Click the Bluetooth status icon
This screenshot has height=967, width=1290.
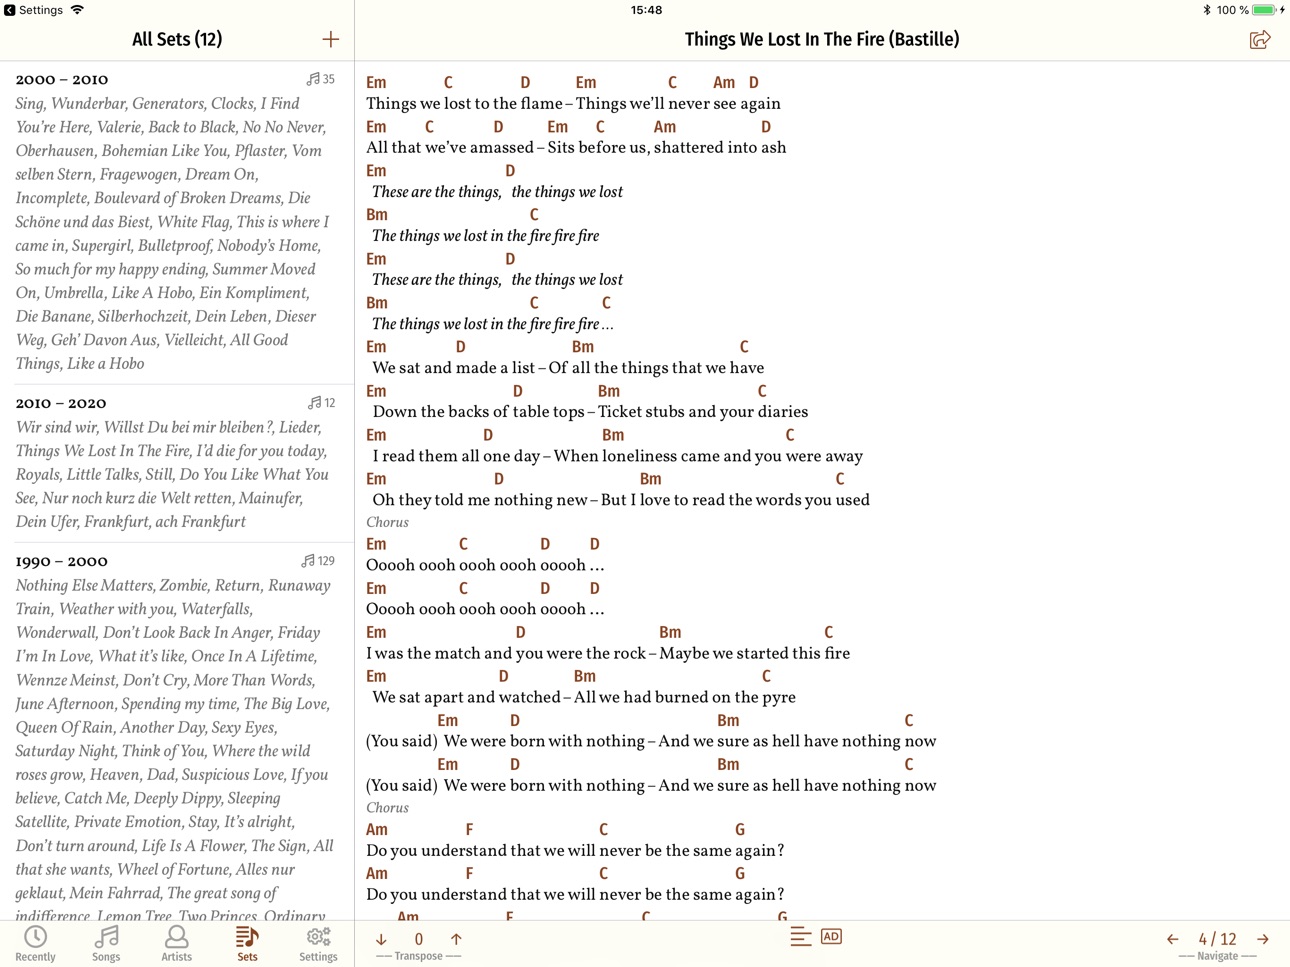(1207, 10)
